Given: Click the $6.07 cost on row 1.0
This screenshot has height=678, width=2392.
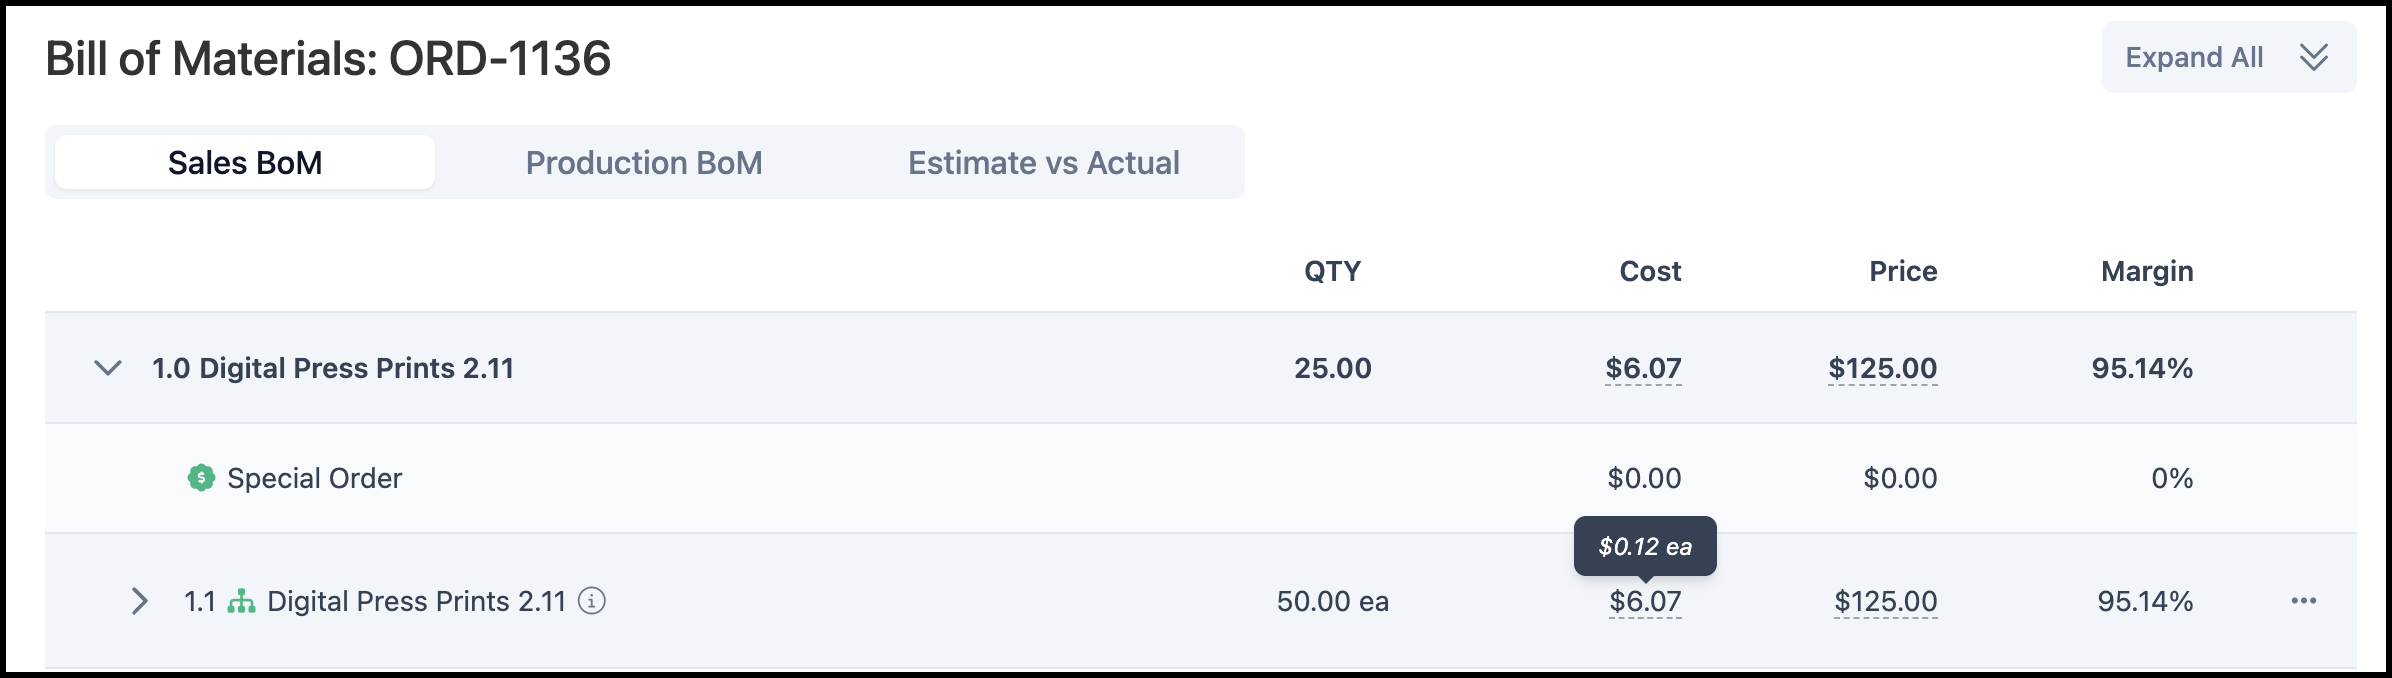Looking at the screenshot, I should 1644,368.
